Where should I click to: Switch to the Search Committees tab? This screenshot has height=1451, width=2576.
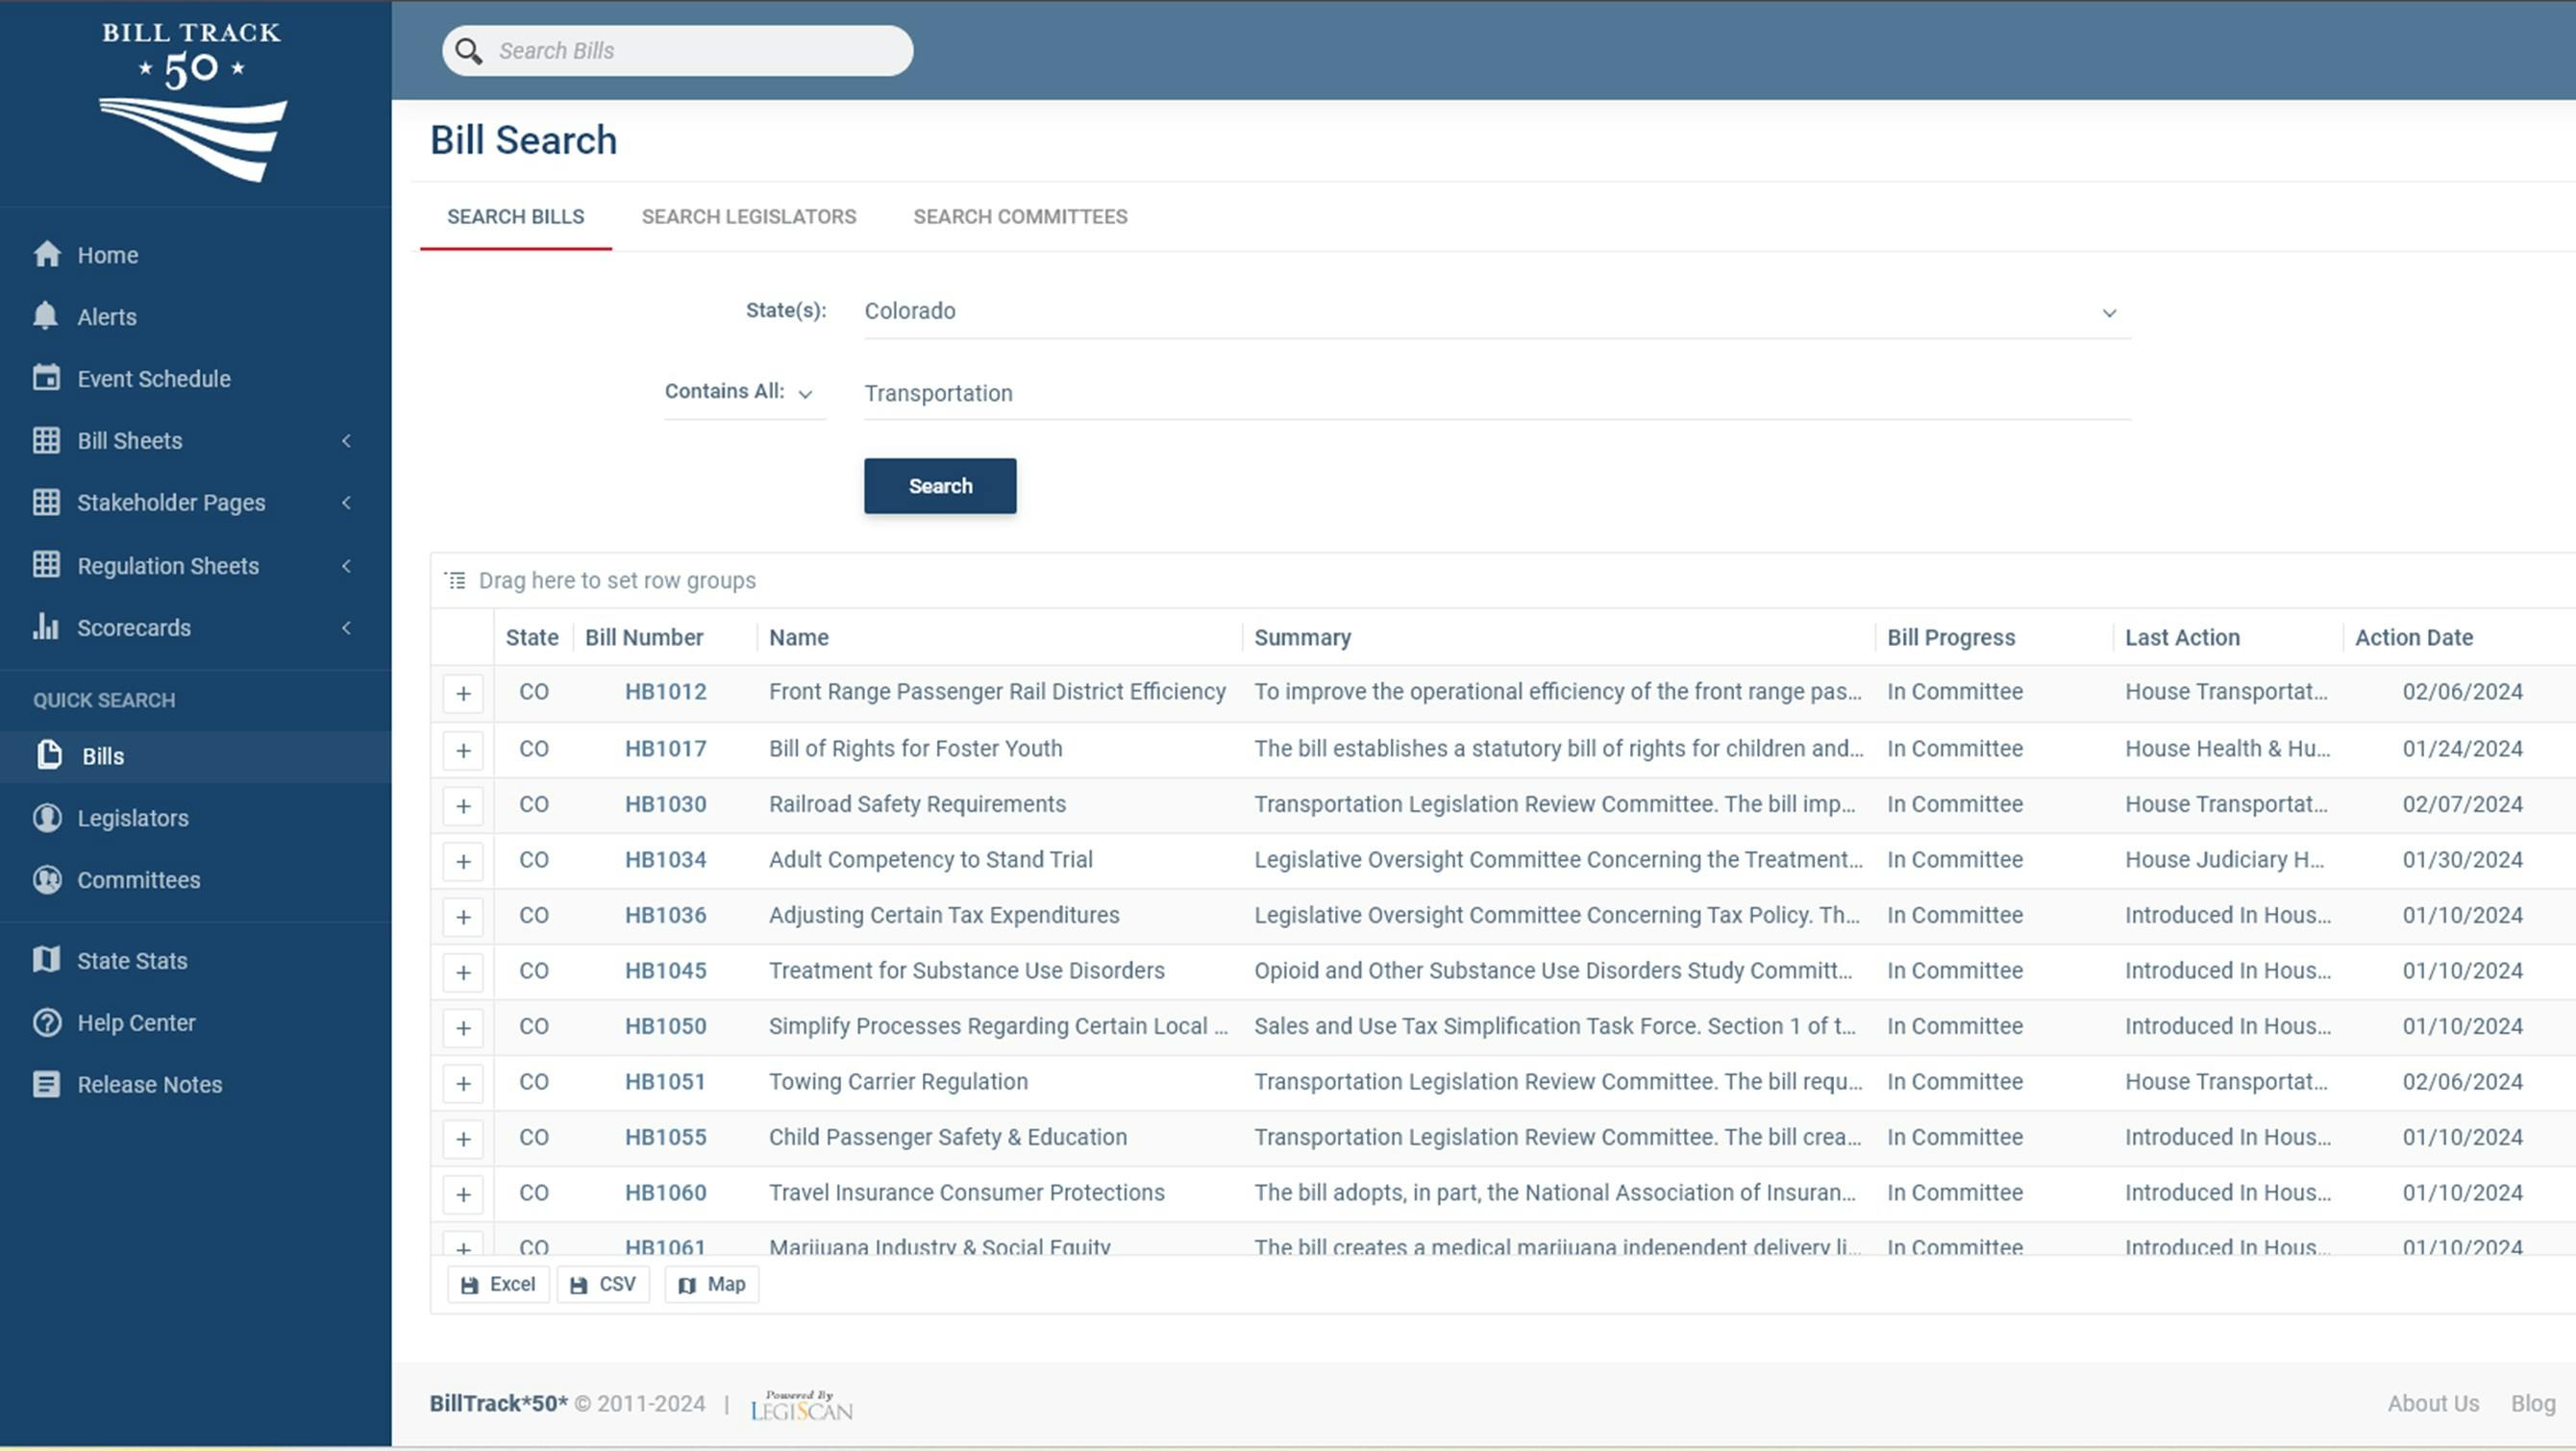[x=1020, y=216]
